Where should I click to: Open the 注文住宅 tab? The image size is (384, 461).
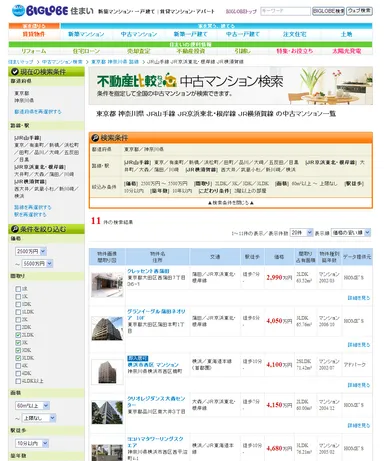click(x=295, y=34)
